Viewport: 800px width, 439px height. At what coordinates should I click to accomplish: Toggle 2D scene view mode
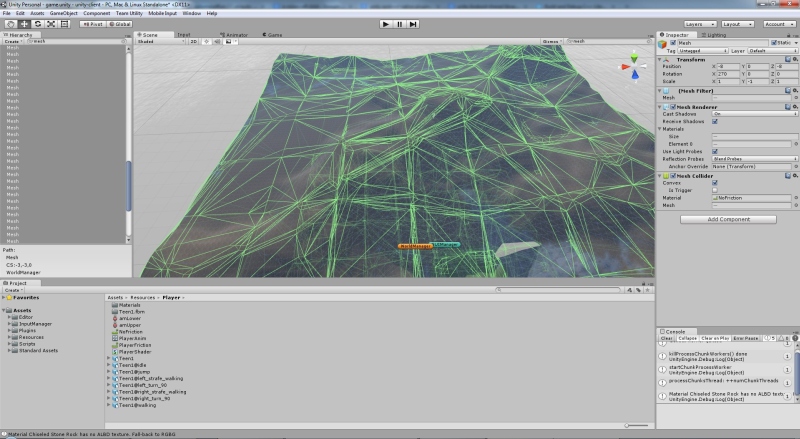(x=194, y=42)
